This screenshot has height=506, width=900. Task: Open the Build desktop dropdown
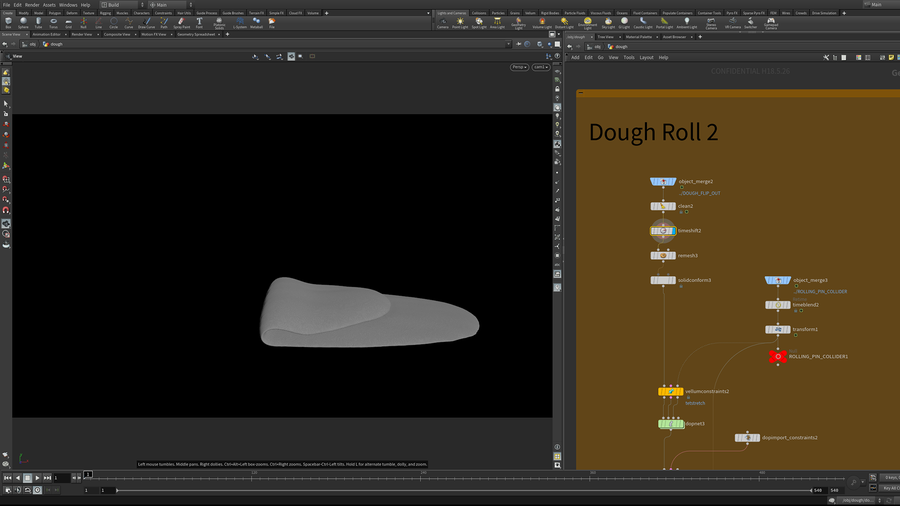(x=122, y=5)
